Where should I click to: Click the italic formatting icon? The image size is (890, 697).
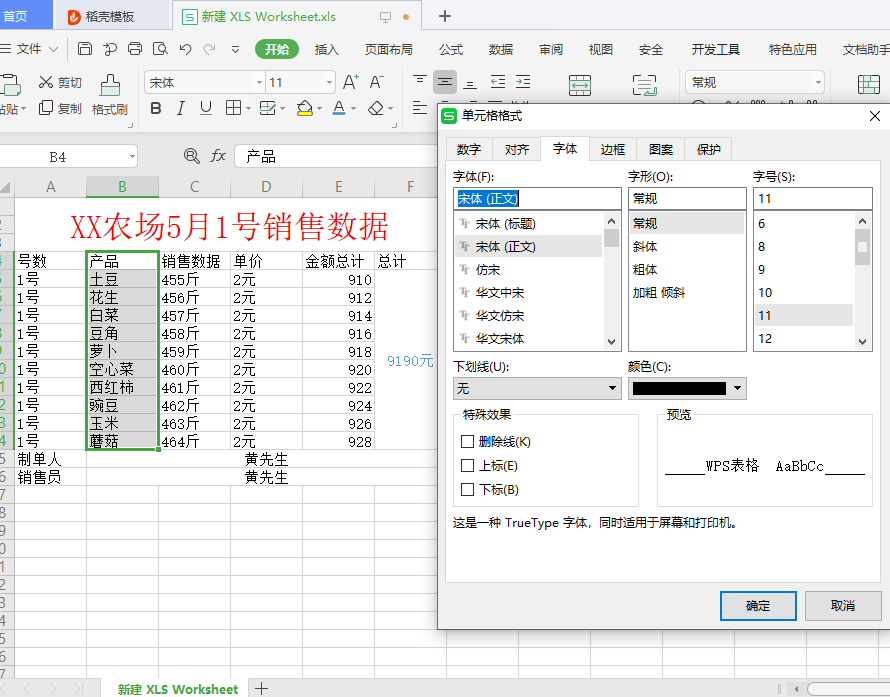click(x=180, y=108)
